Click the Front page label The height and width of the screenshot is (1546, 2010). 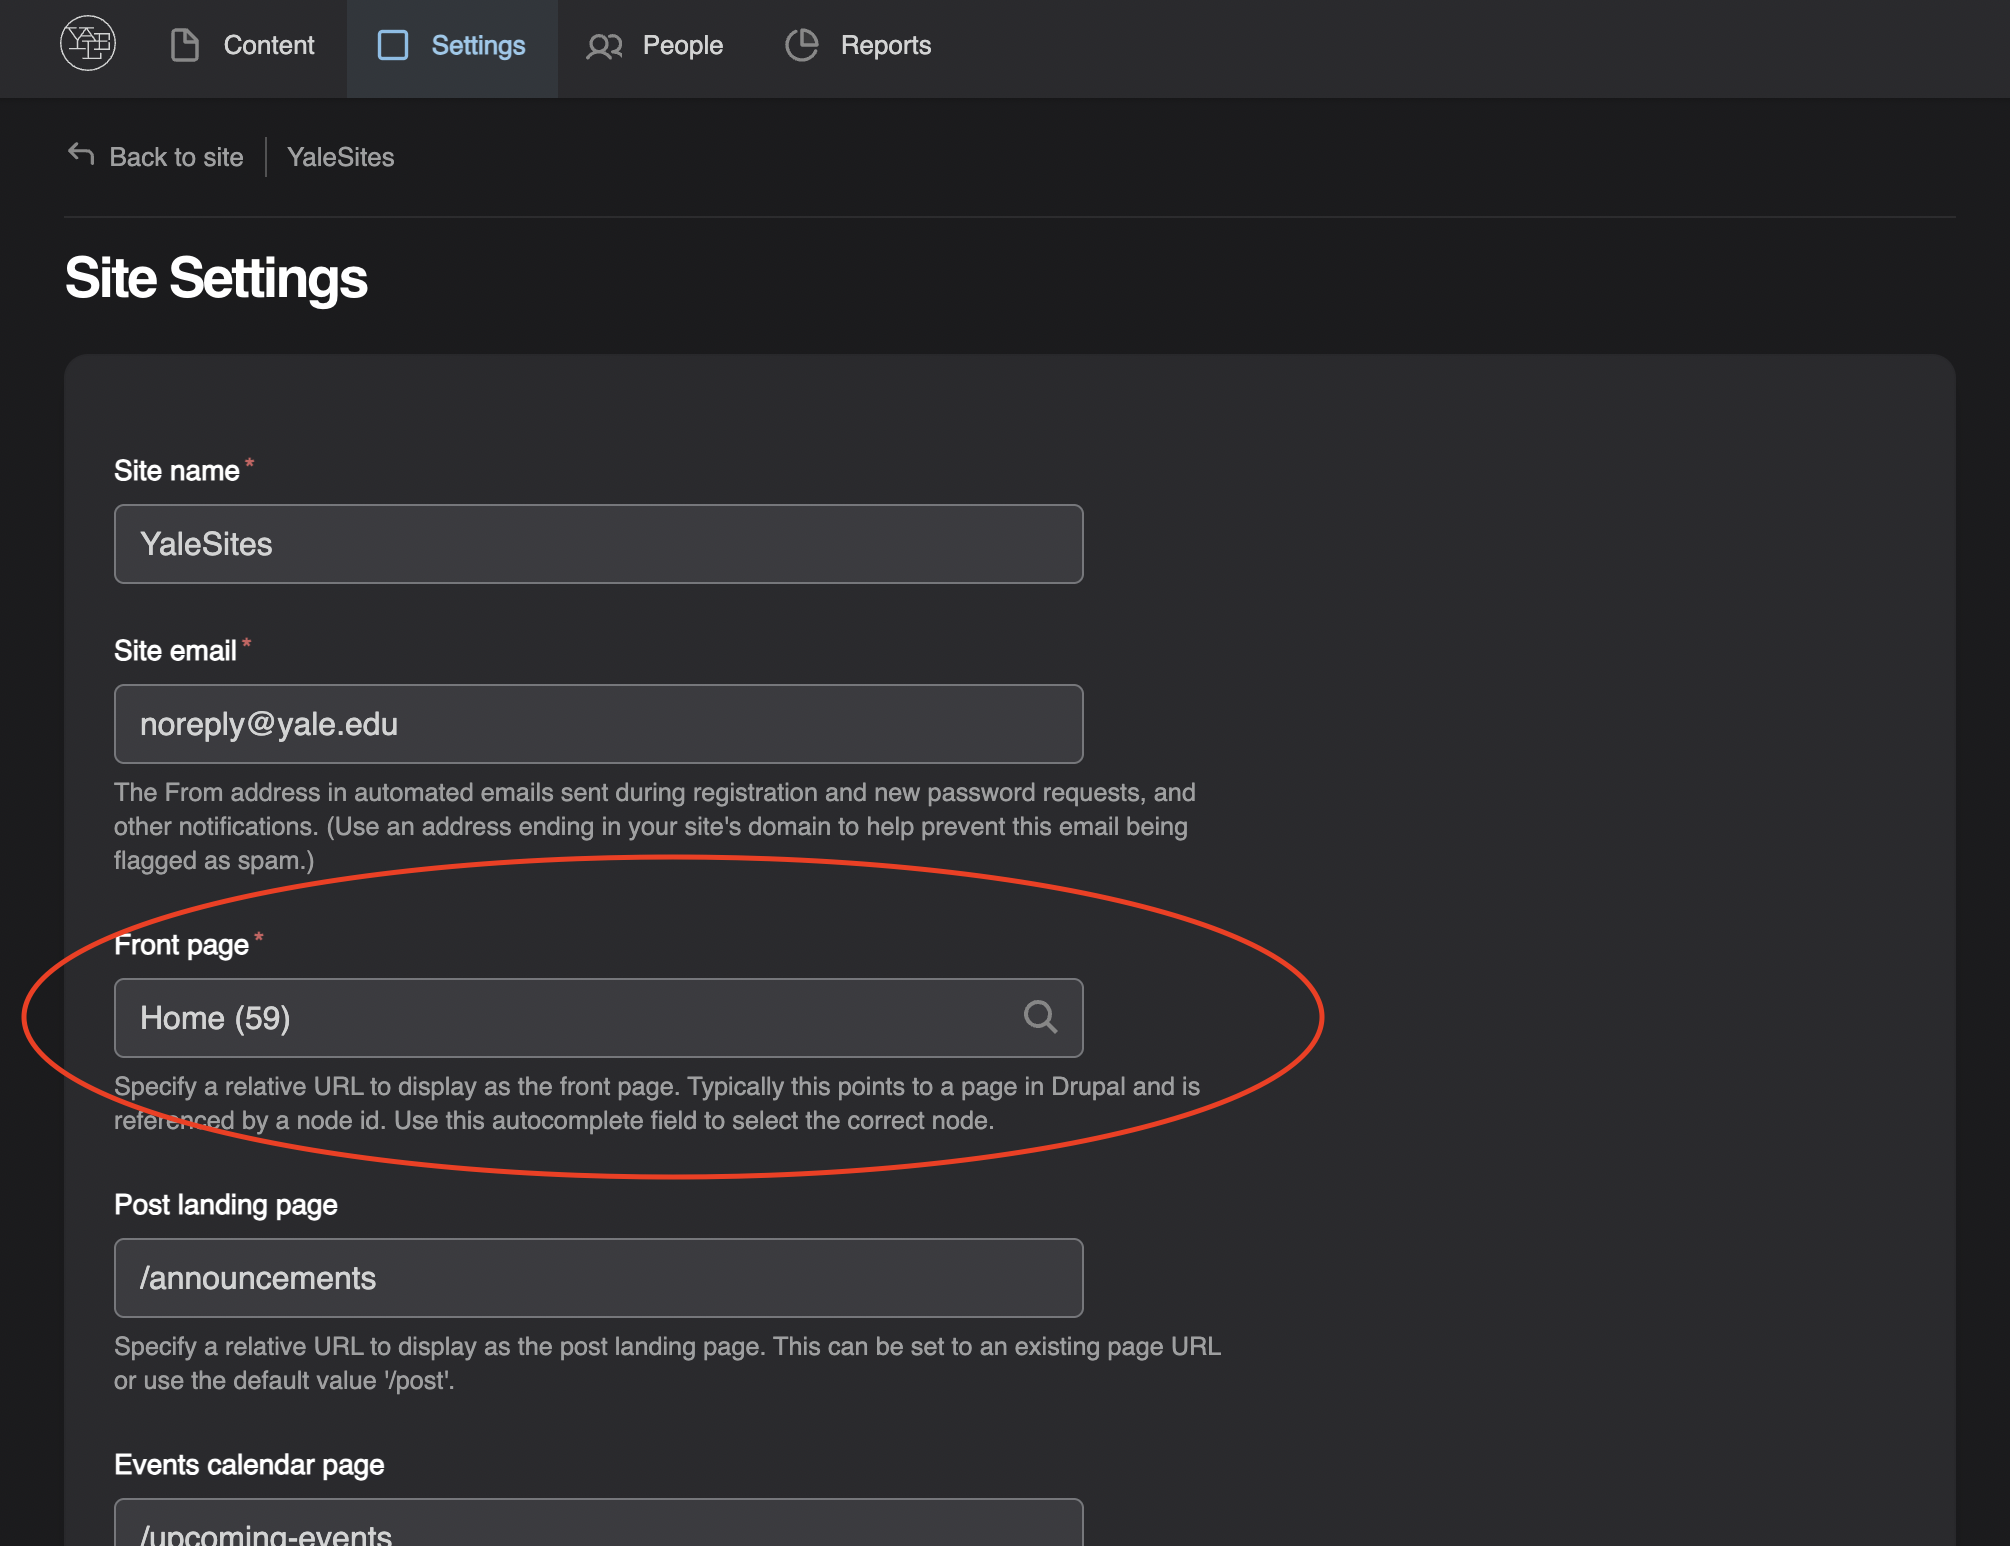coord(181,945)
